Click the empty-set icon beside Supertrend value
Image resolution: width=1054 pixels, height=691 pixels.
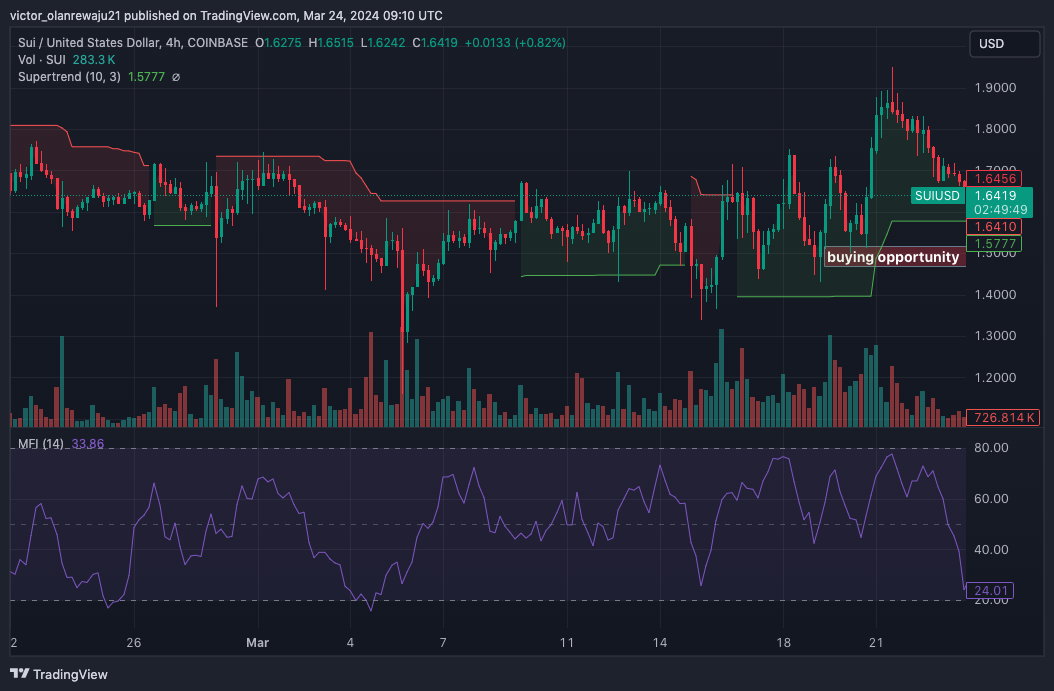[x=176, y=77]
